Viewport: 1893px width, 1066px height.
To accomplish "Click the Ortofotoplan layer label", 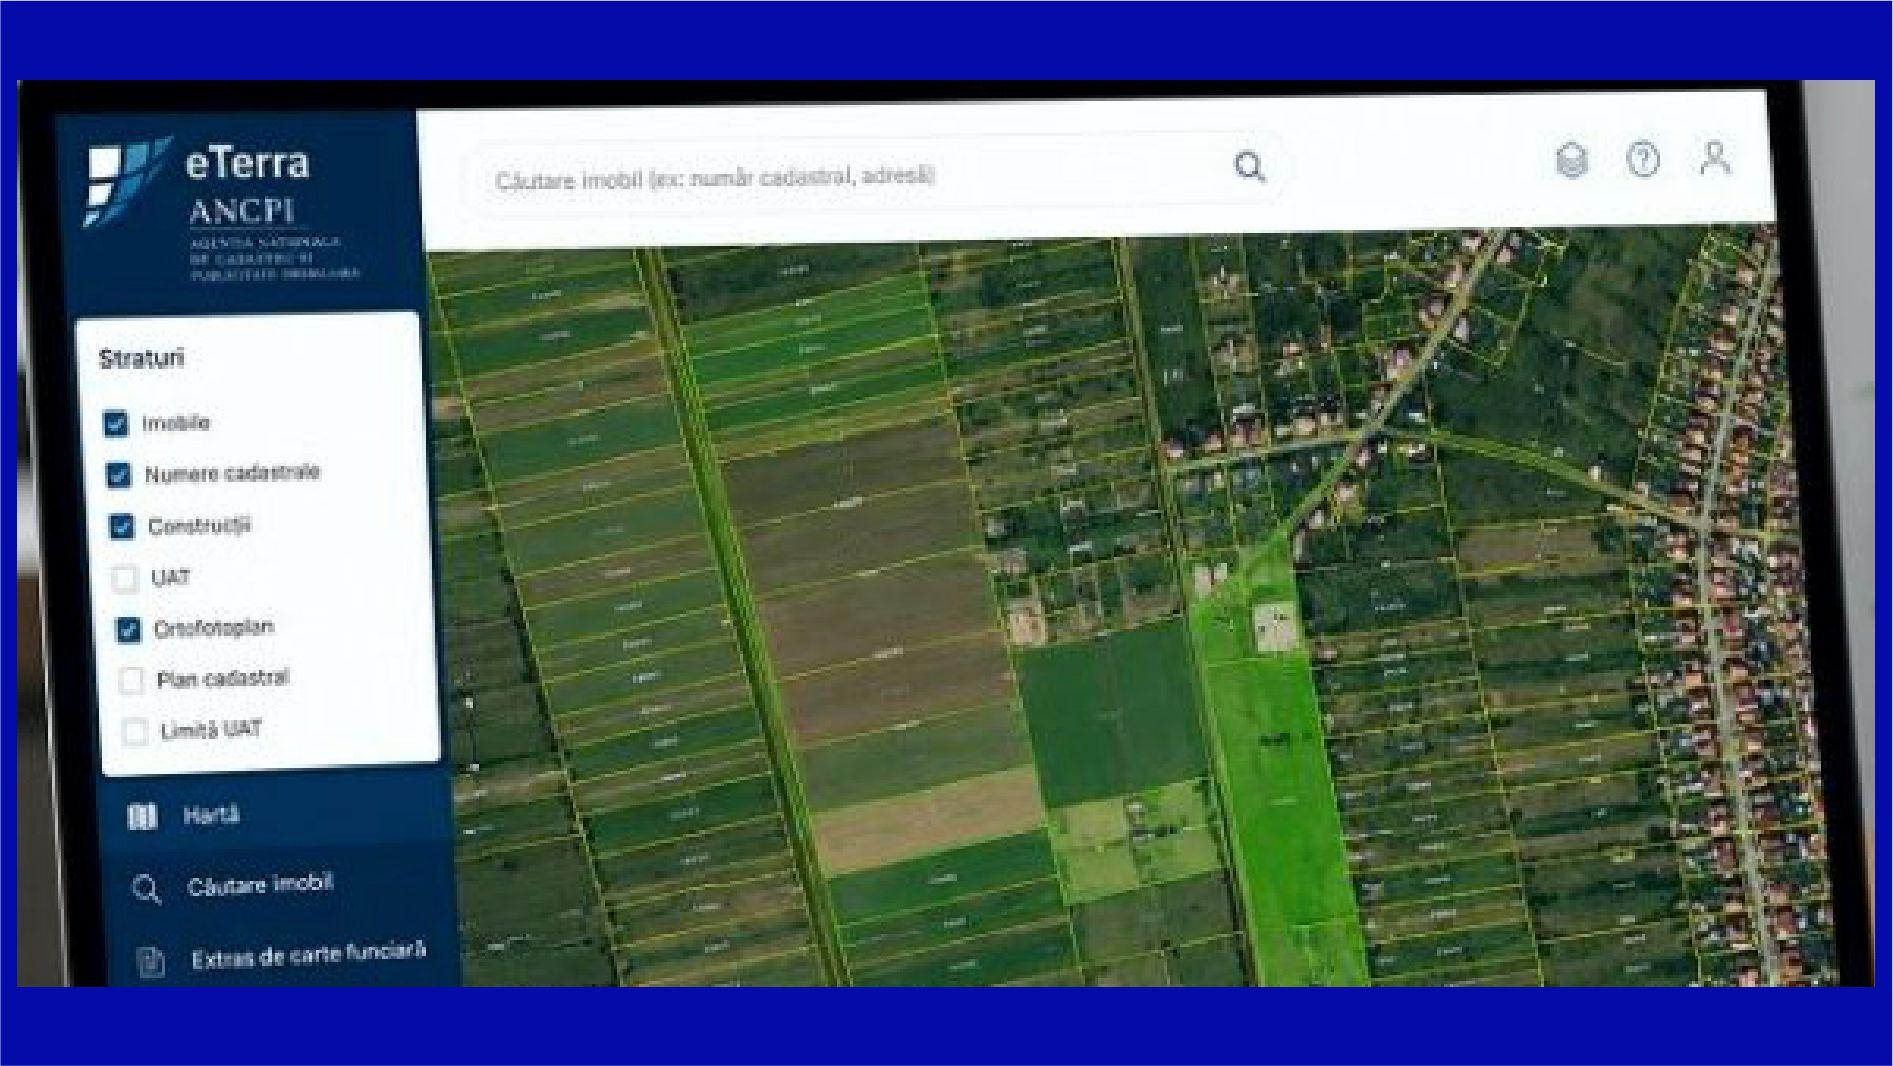I will 213,628.
